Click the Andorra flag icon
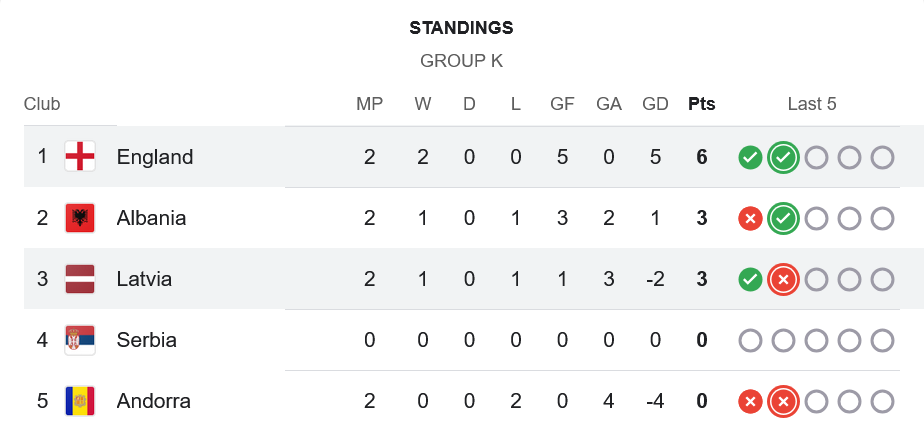This screenshot has width=924, height=448. pyautogui.click(x=80, y=401)
